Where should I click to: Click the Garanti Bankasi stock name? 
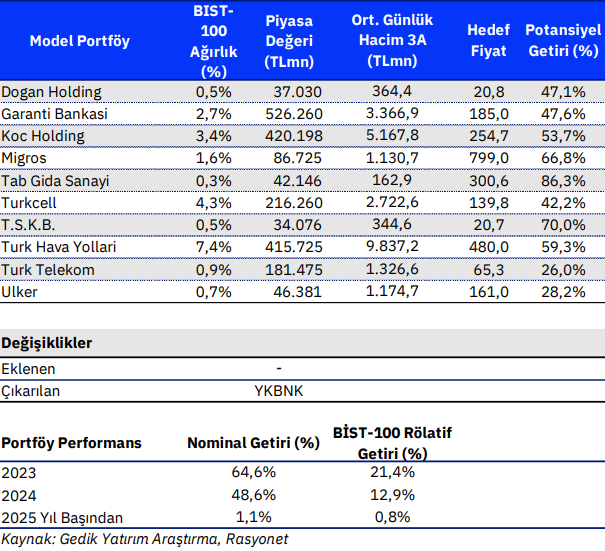click(x=54, y=114)
